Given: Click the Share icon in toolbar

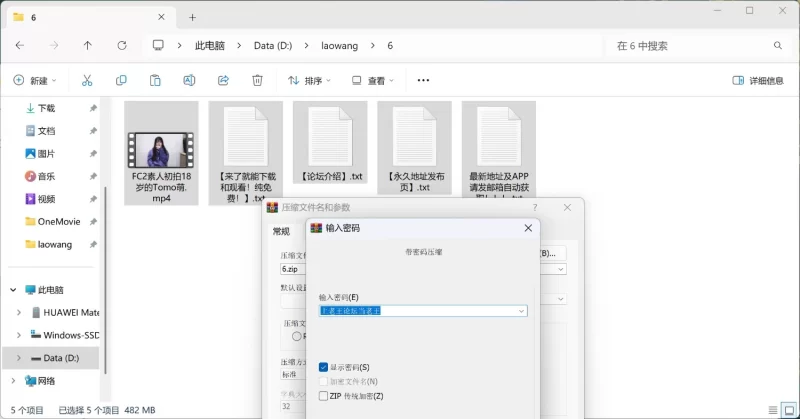Looking at the screenshot, I should (223, 80).
